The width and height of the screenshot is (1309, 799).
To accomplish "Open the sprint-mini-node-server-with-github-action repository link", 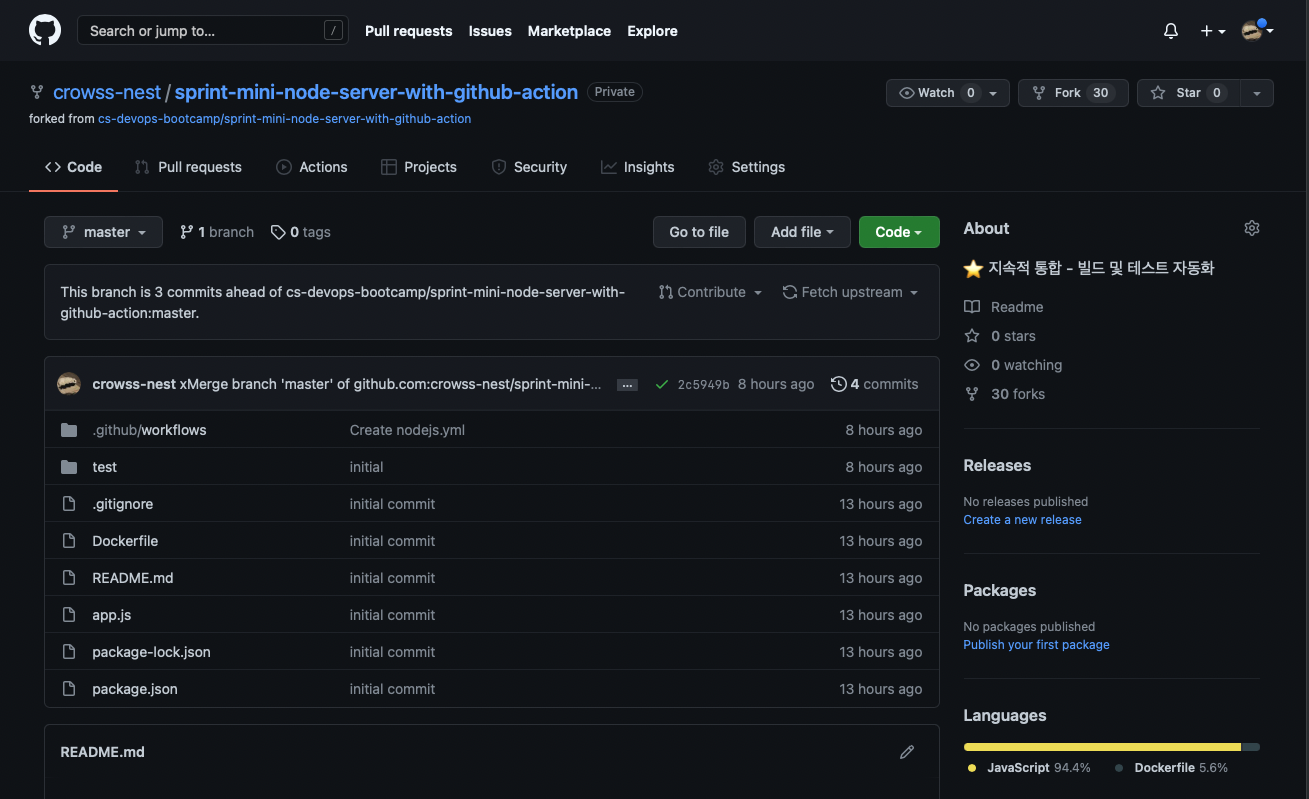I will (x=376, y=92).
